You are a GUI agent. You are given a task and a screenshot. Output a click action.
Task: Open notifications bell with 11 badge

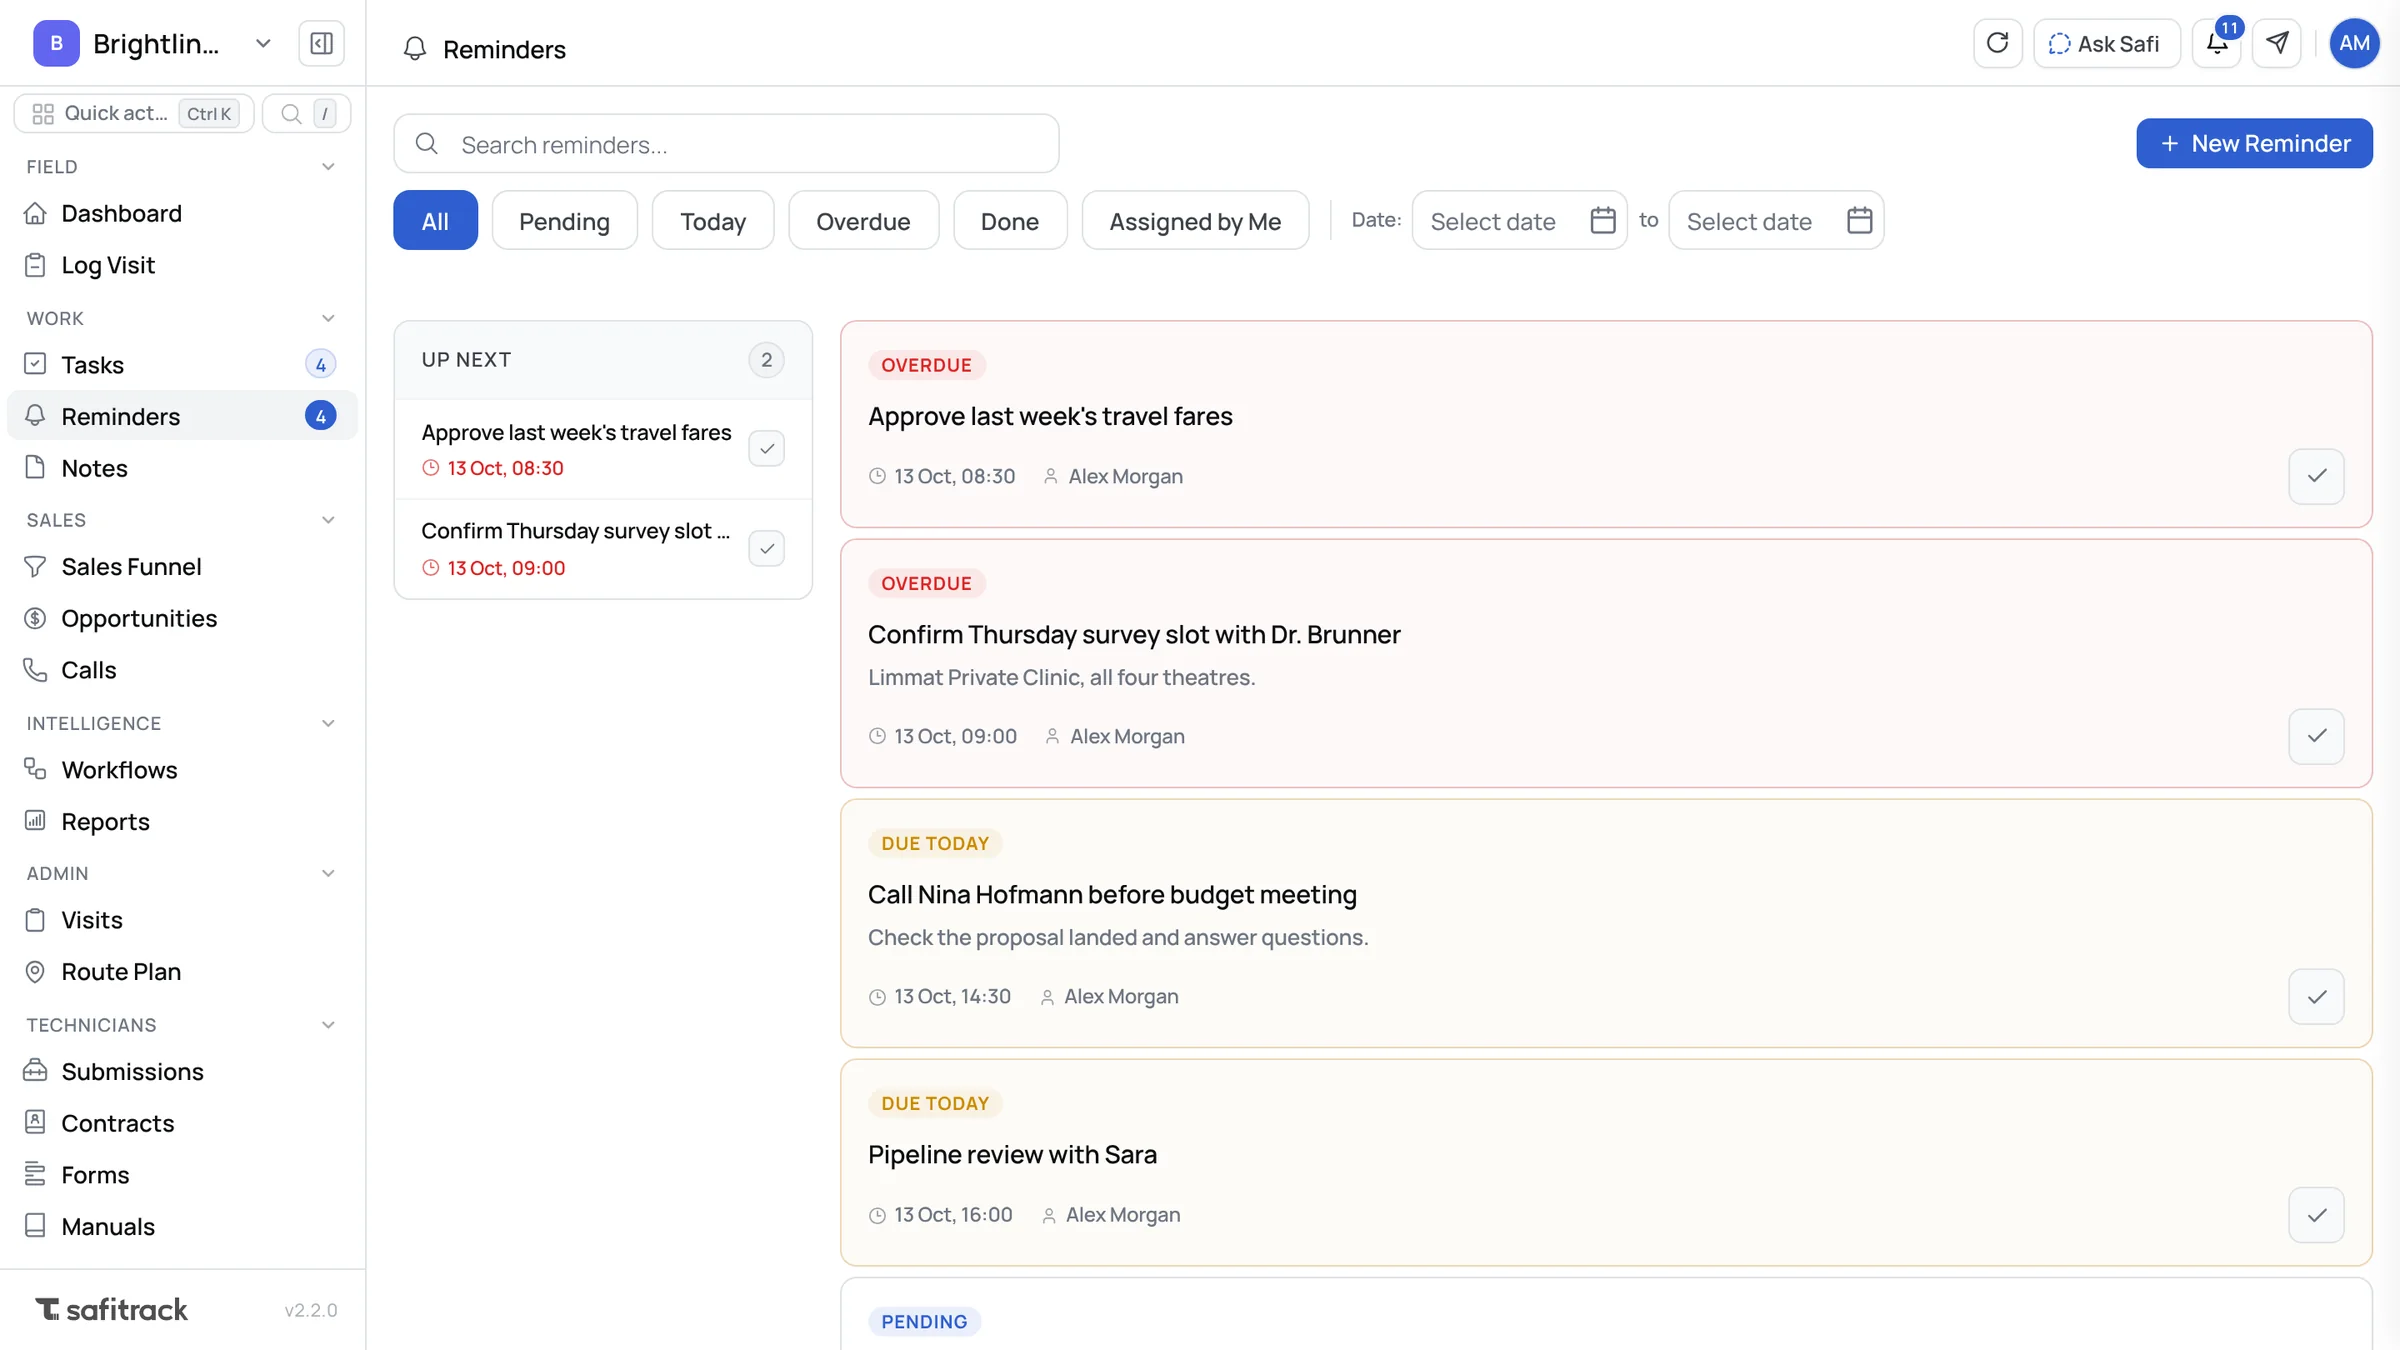[2217, 44]
